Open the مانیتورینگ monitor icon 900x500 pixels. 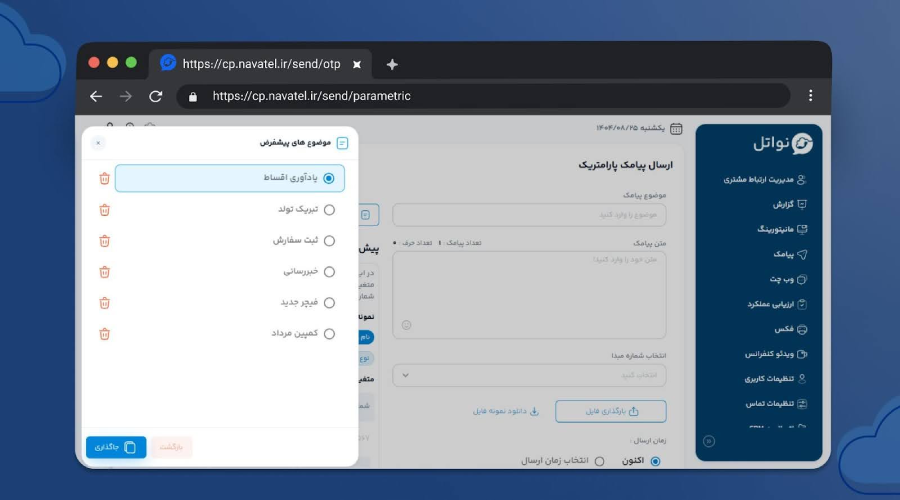point(802,230)
